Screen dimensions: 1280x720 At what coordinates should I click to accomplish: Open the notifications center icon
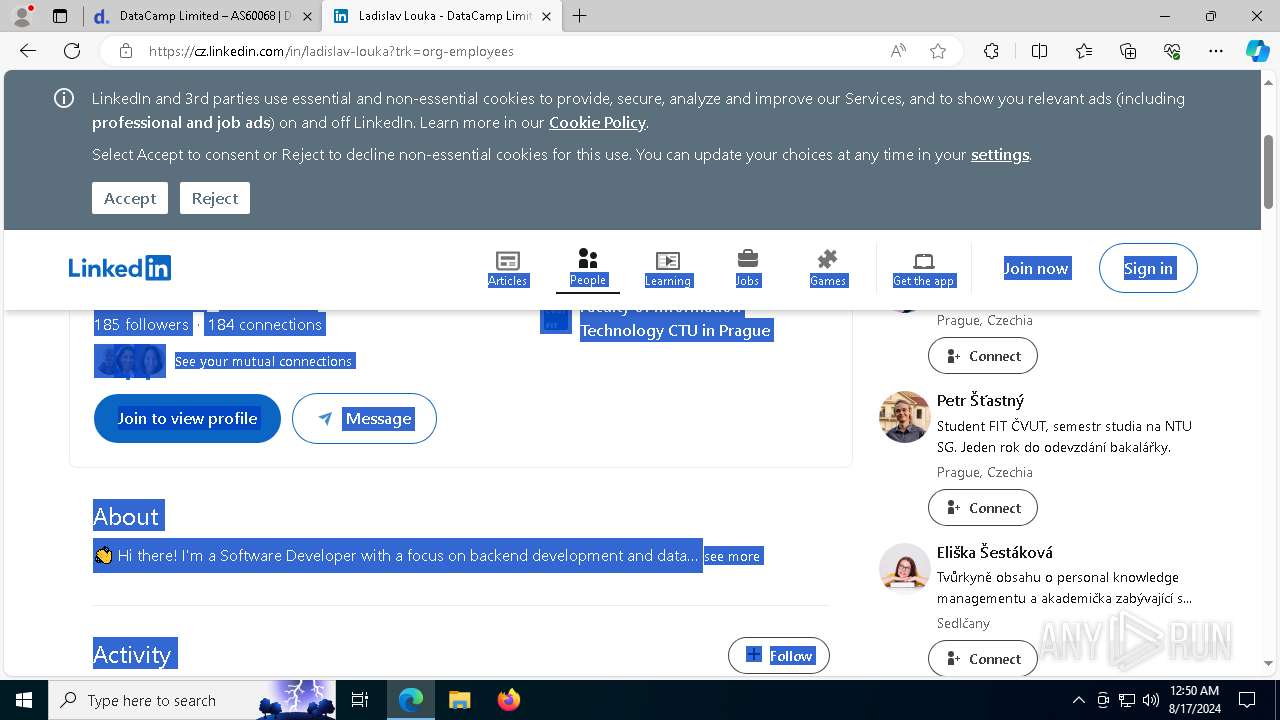click(x=1247, y=700)
